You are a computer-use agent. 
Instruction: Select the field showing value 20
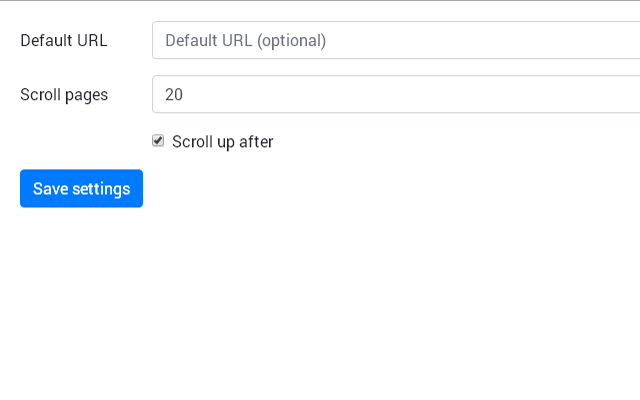tap(396, 94)
